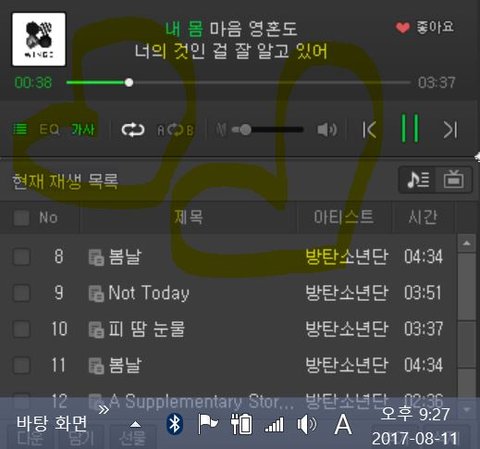Image resolution: width=480 pixels, height=449 pixels.
Task: Go back to the previous track
Action: (x=369, y=129)
